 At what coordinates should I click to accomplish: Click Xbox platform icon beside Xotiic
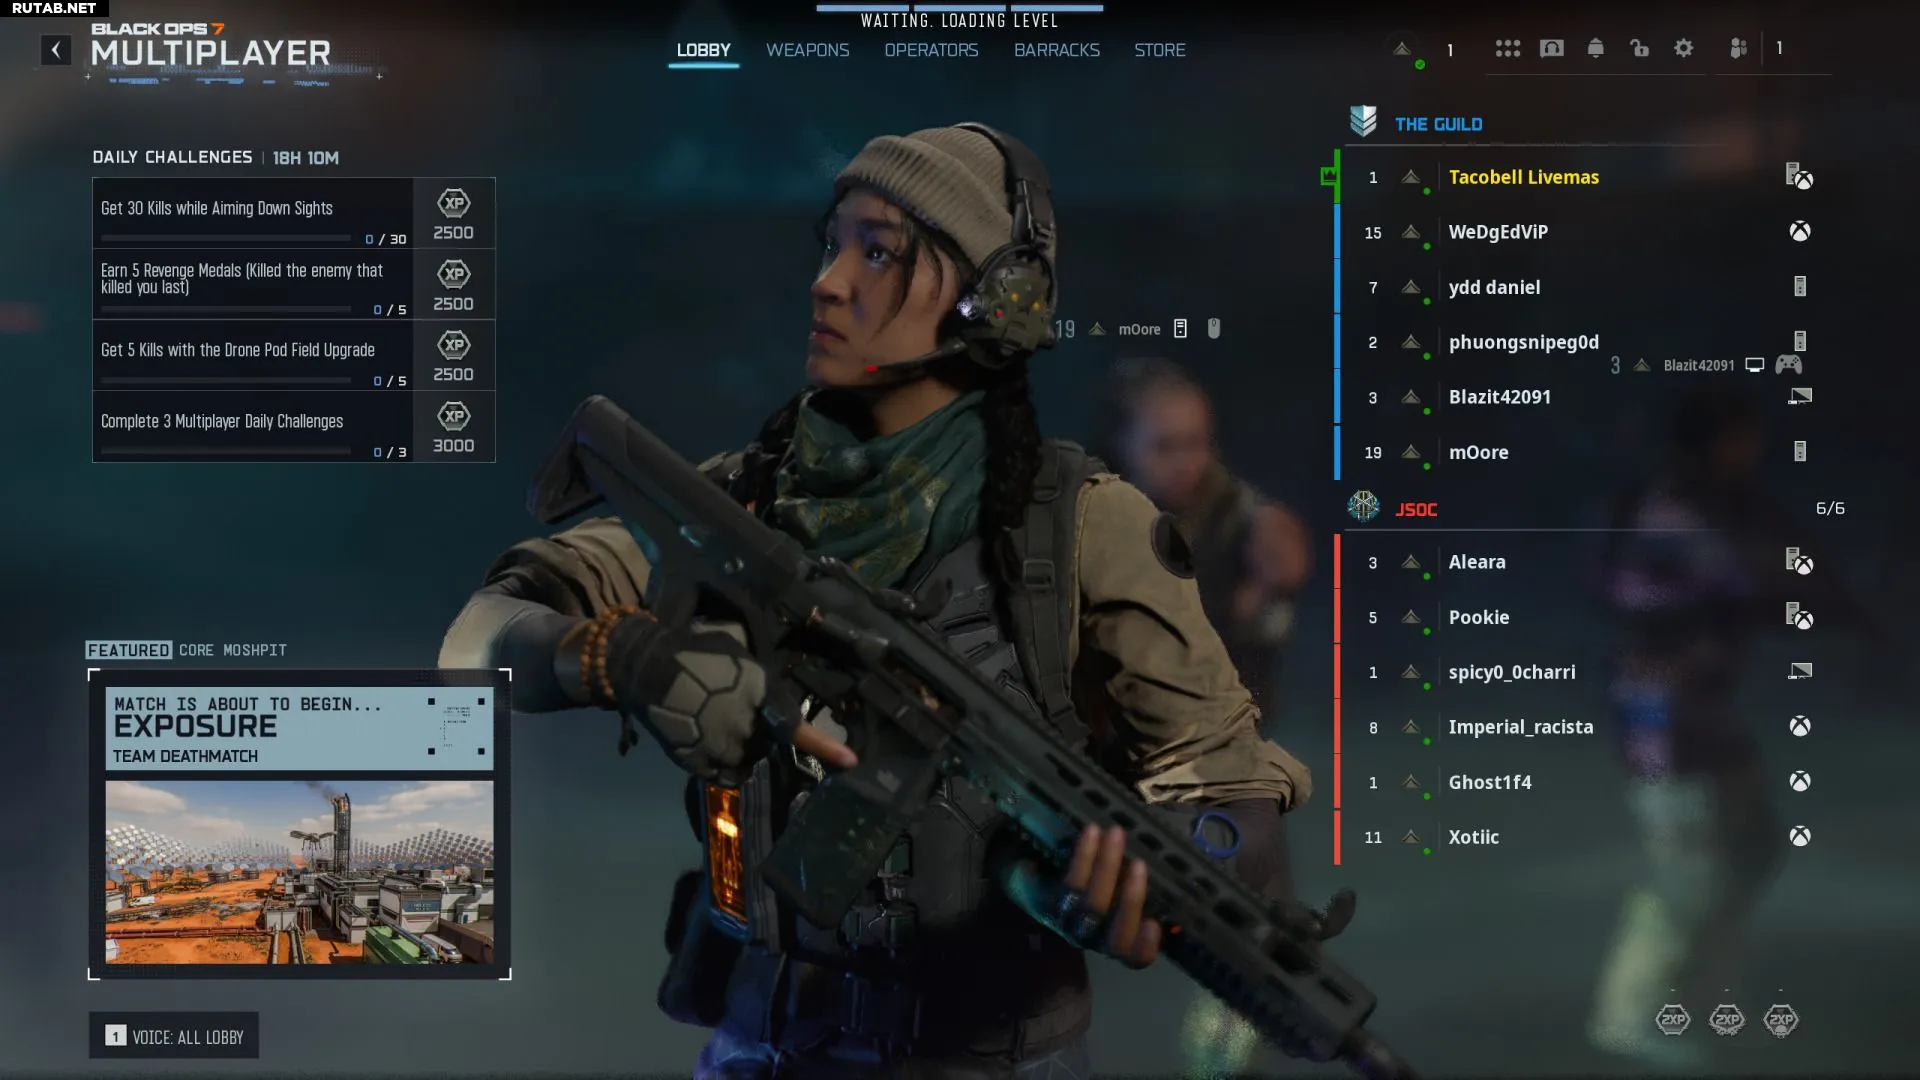pos(1799,836)
